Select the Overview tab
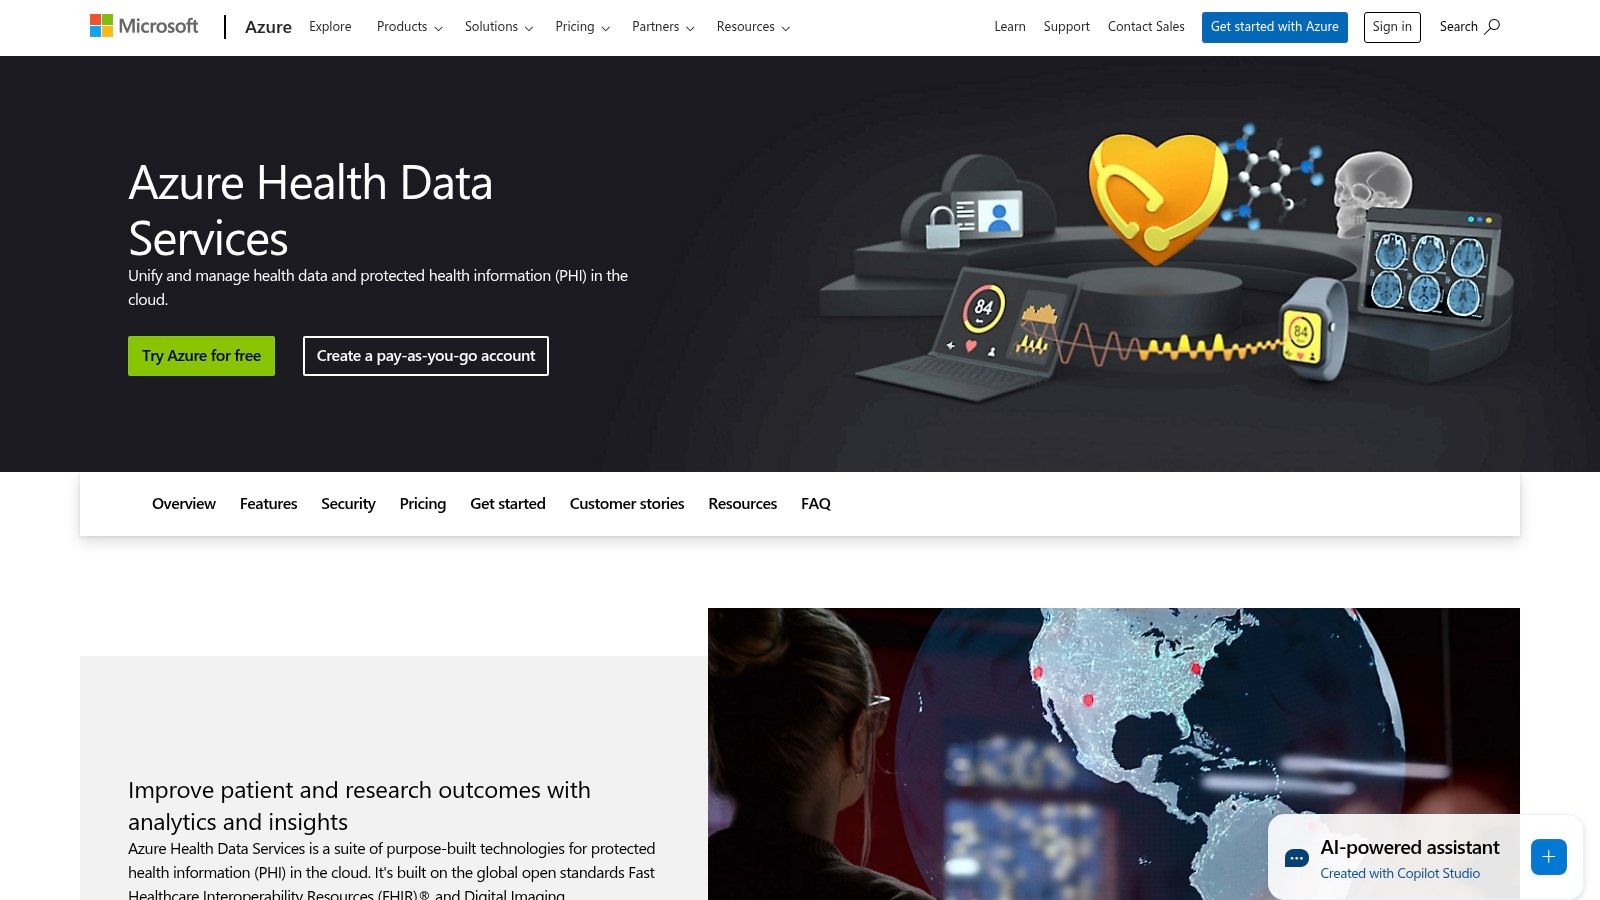Image resolution: width=1600 pixels, height=900 pixels. (184, 504)
